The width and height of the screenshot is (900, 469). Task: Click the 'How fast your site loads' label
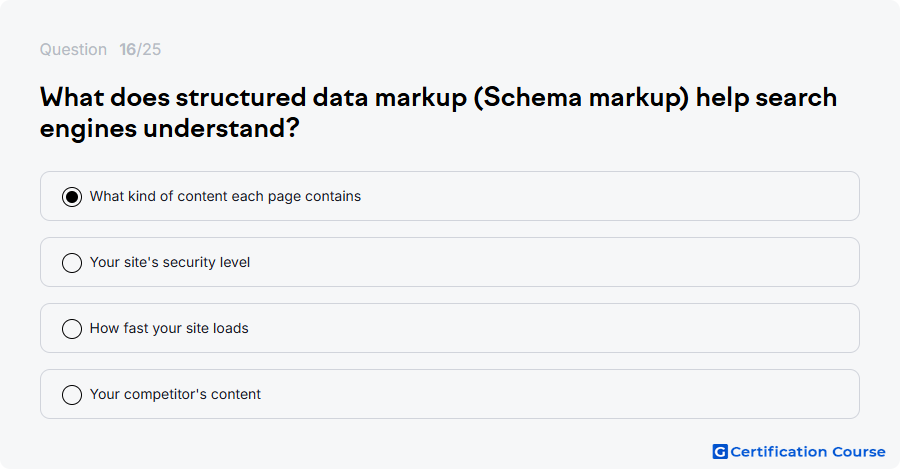pyautogui.click(x=169, y=328)
